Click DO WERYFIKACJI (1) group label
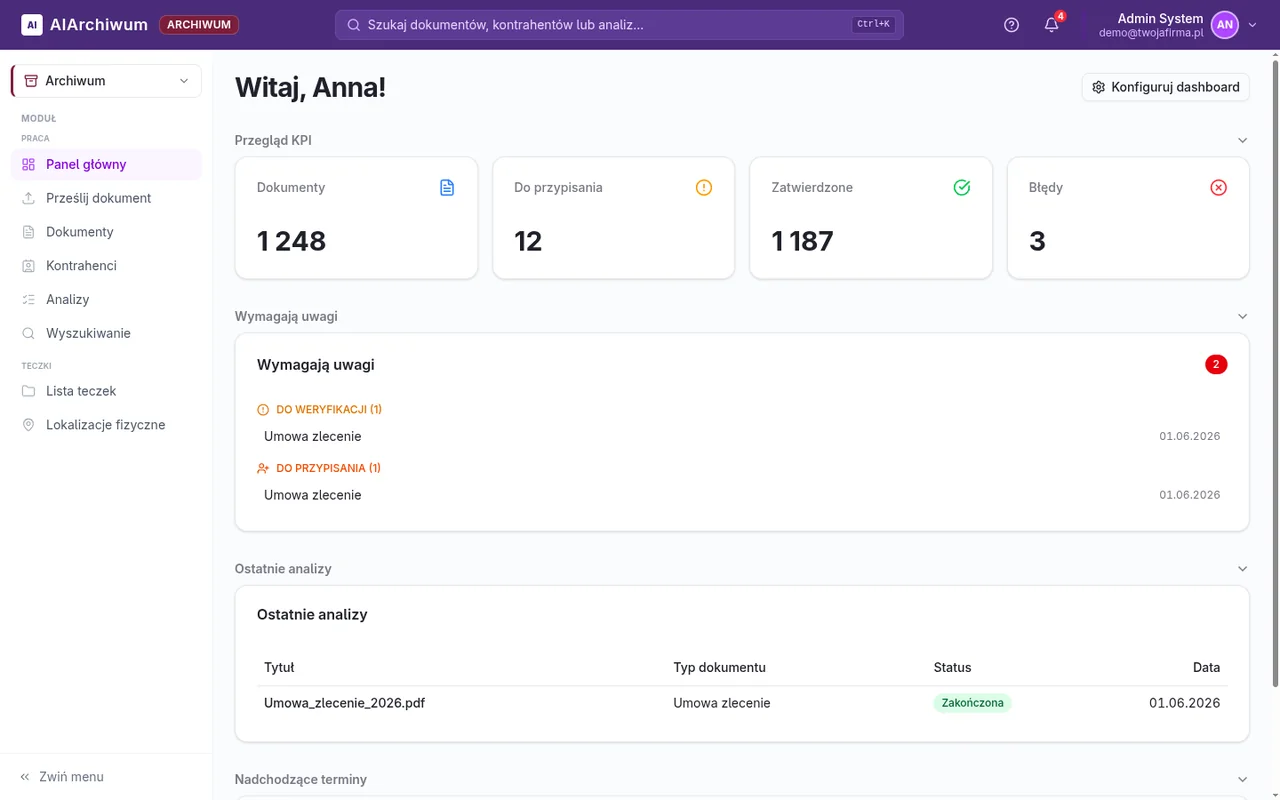Image resolution: width=1280 pixels, height=800 pixels. click(329, 409)
